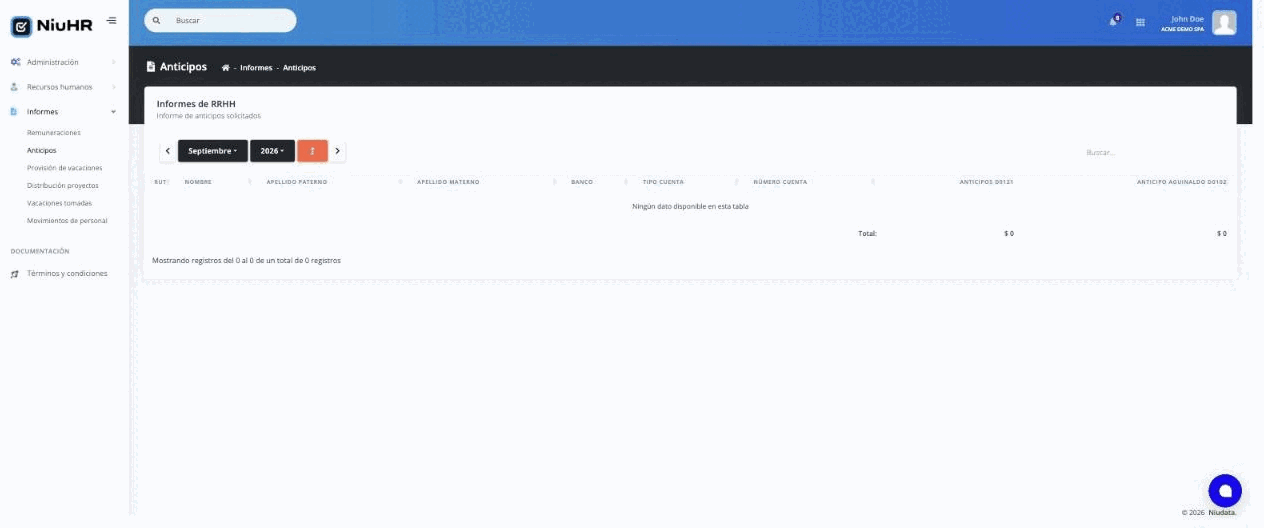
Task: Click the ACME DEMO SPA company label
Action: 1182,29
